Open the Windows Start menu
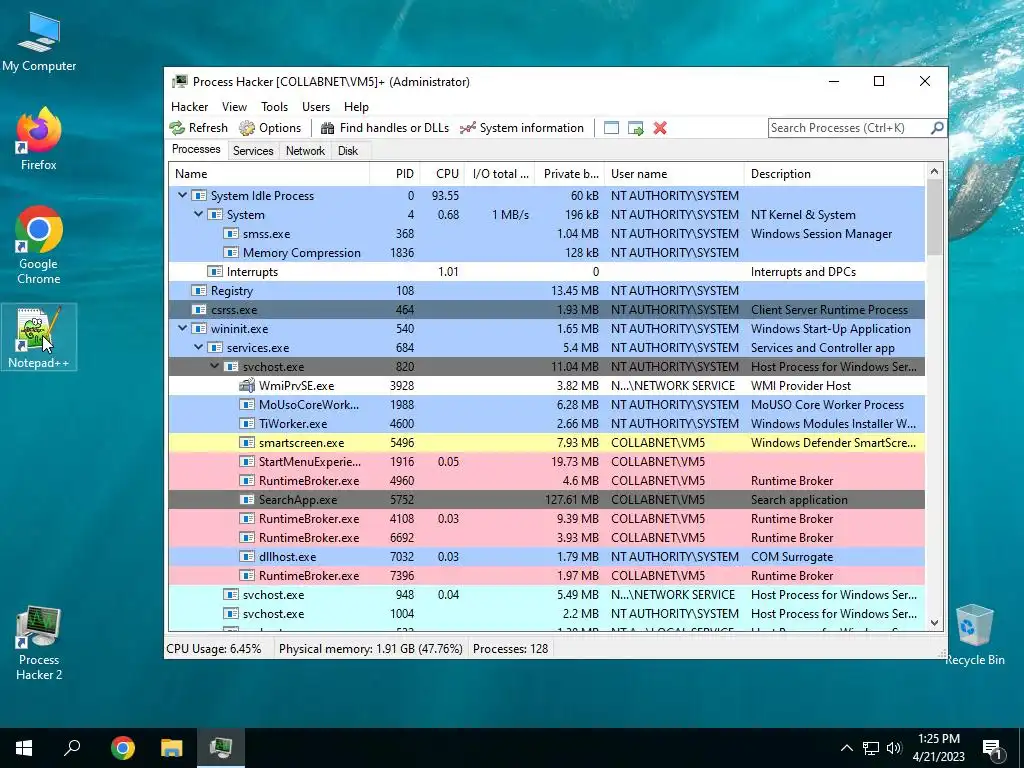 point(24,748)
